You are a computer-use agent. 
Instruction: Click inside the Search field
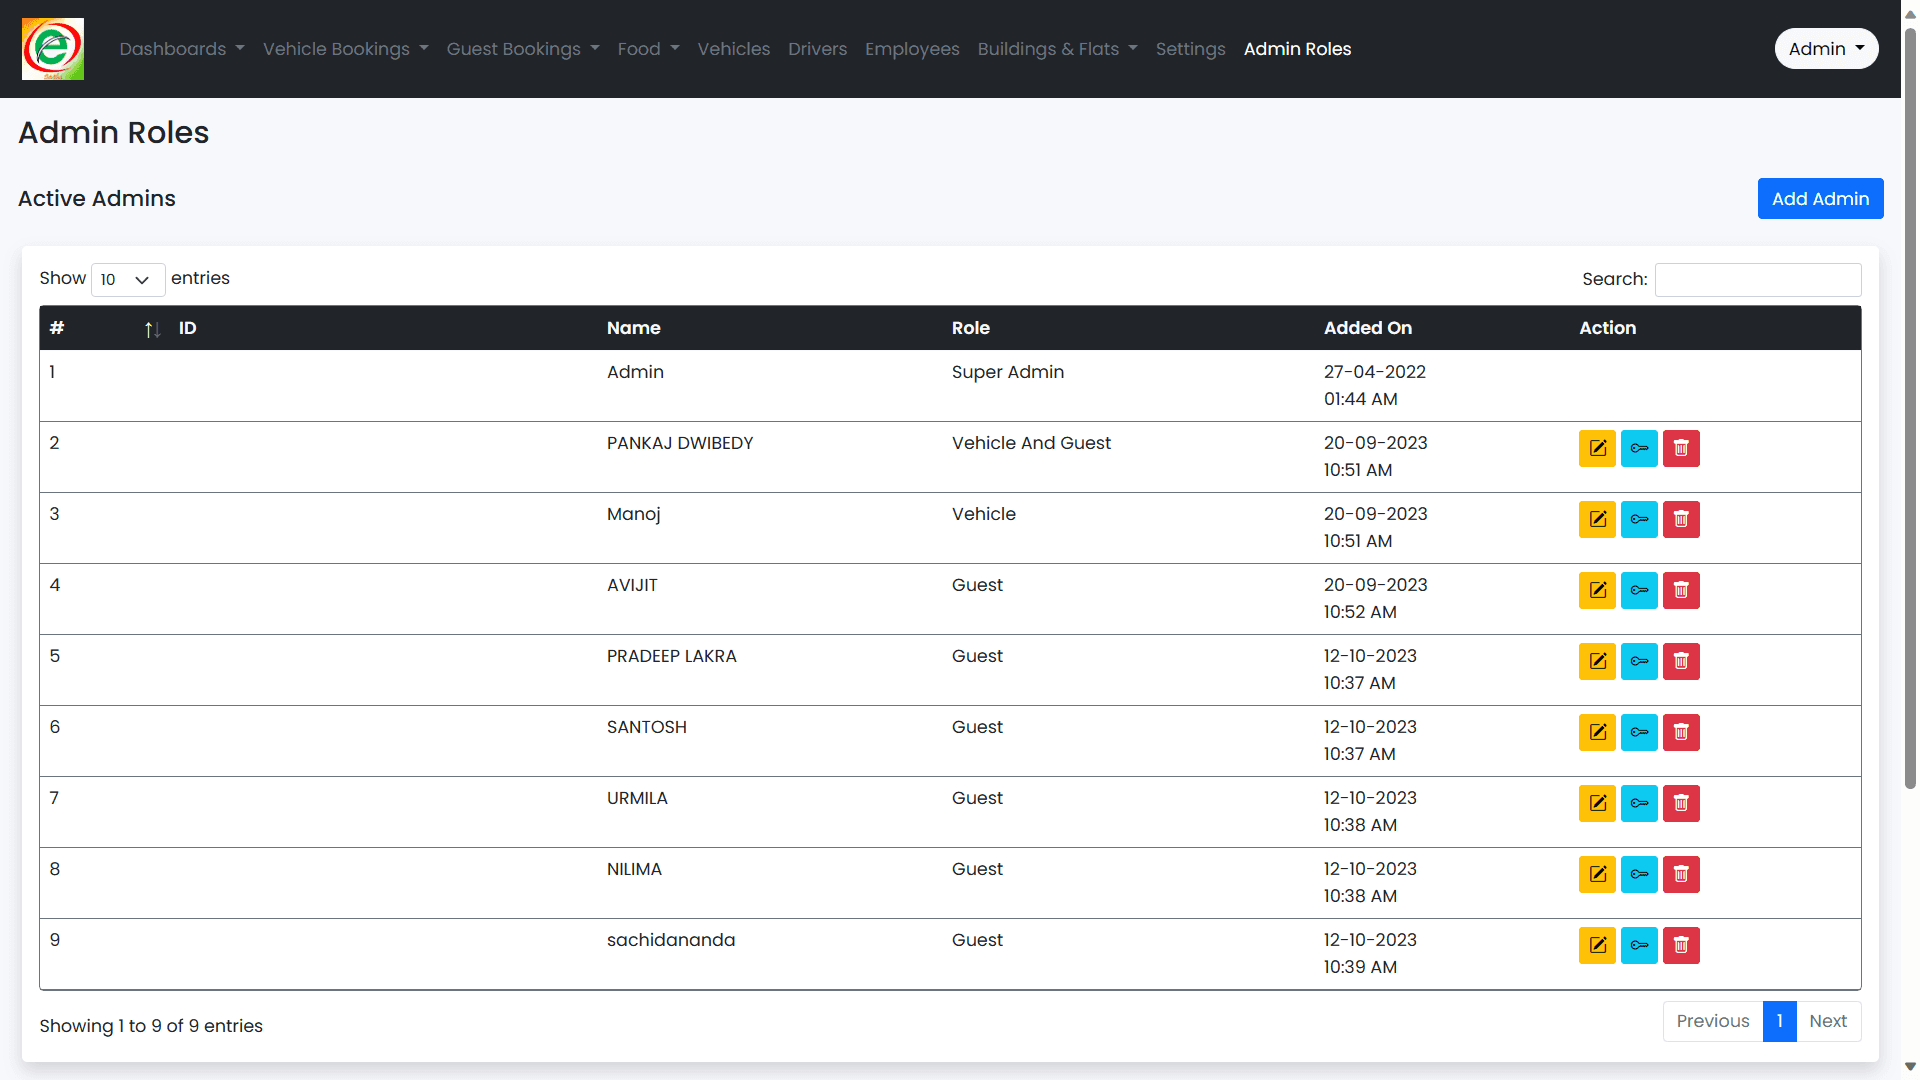[x=1757, y=280]
